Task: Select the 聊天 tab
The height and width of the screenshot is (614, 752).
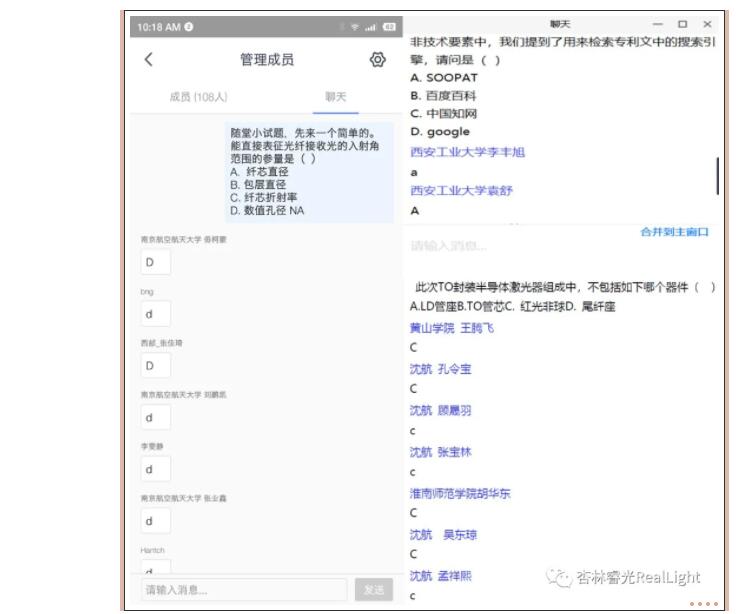Action: coord(336,97)
